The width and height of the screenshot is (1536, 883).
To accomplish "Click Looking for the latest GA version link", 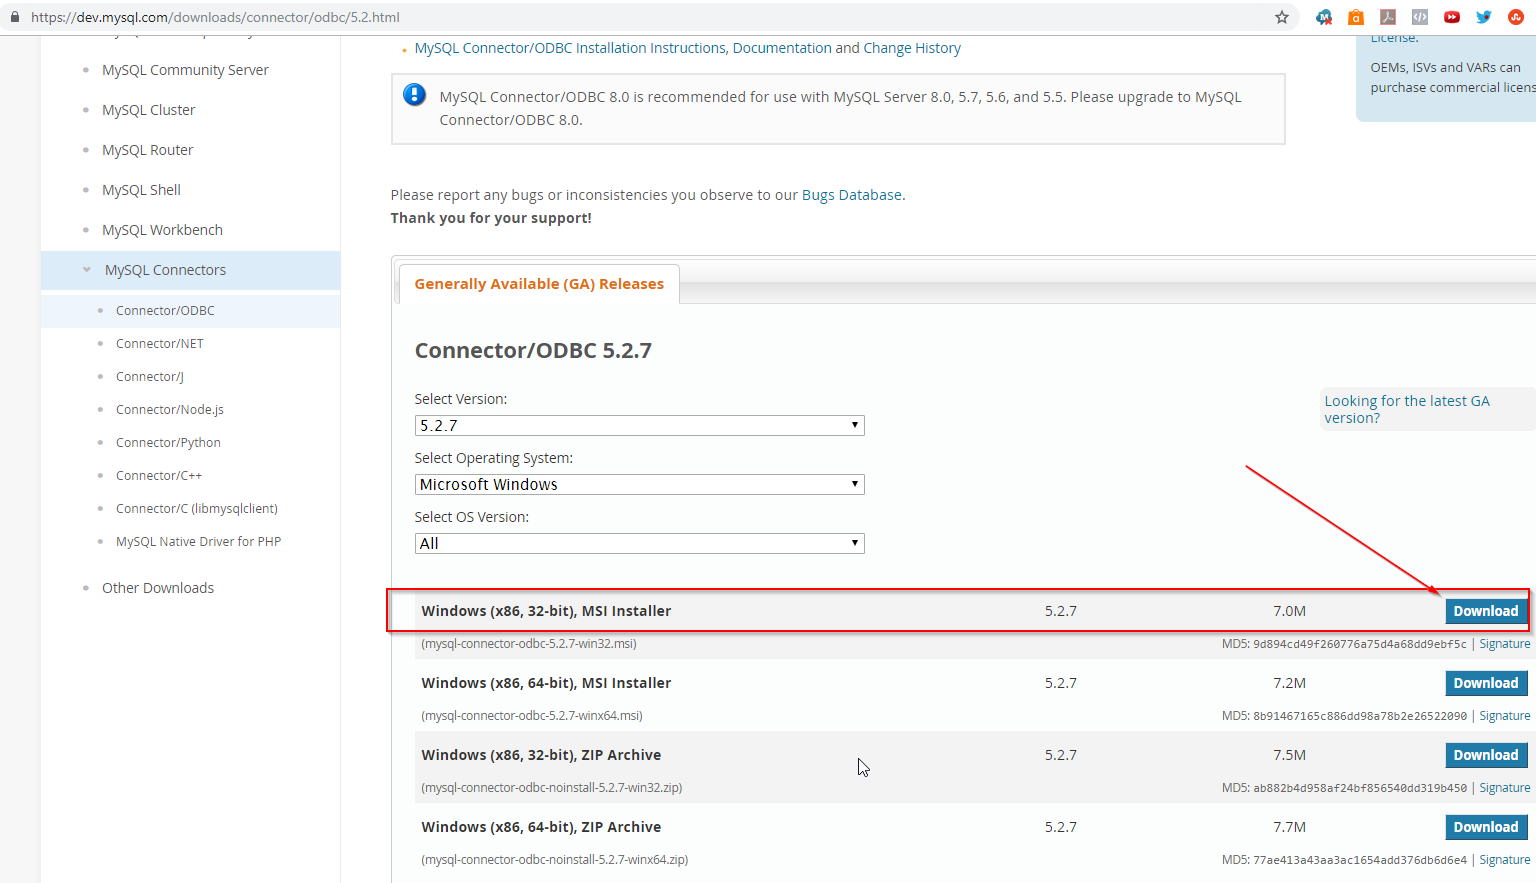I will (x=1407, y=409).
